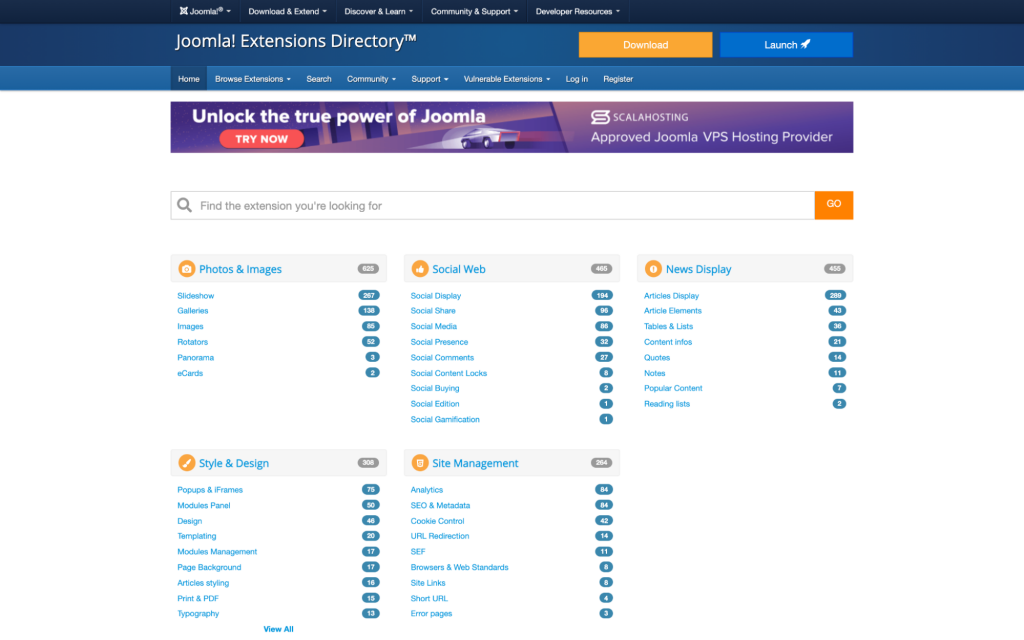Open the Templating subcategory
This screenshot has height=640, width=1024.
[197, 536]
